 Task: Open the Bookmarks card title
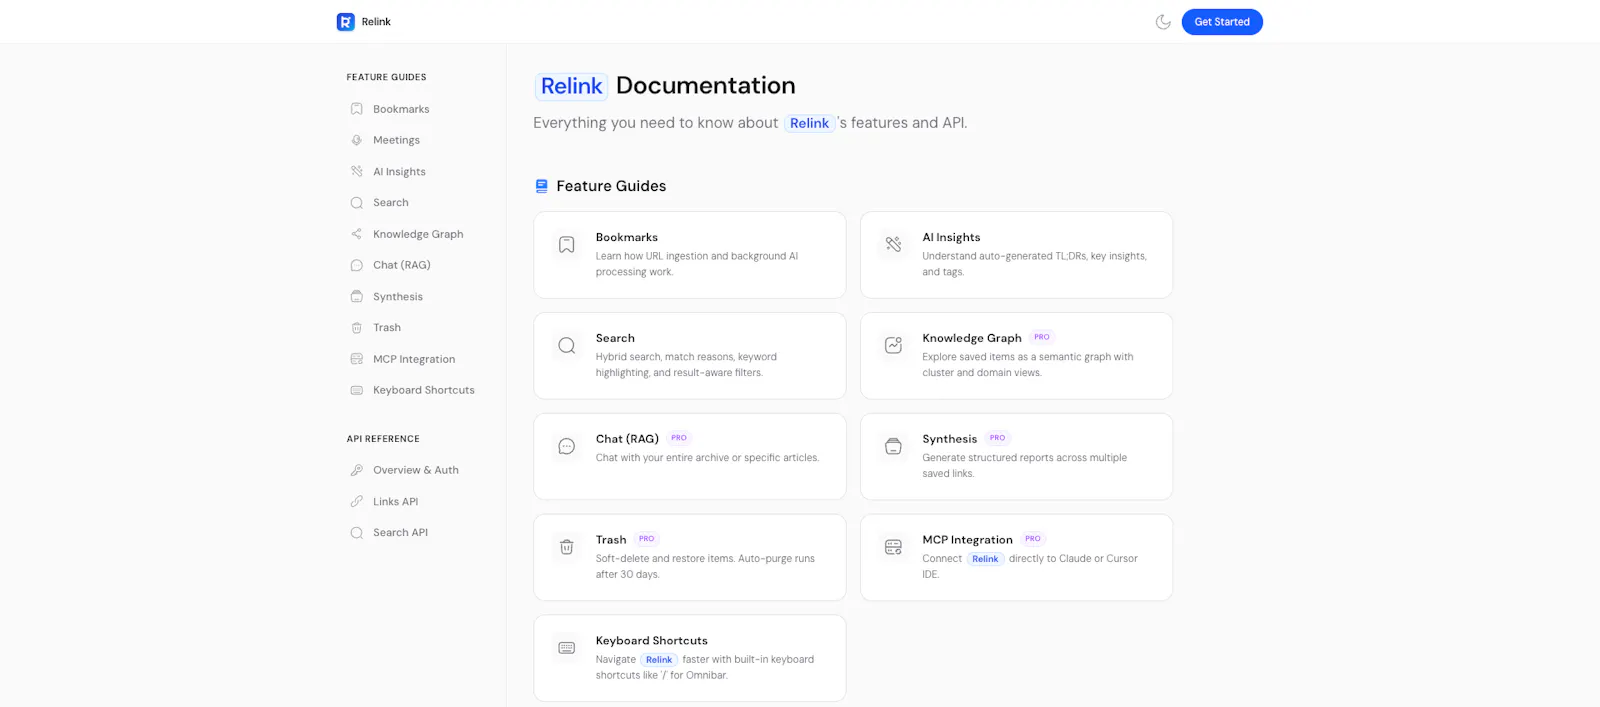pos(627,237)
